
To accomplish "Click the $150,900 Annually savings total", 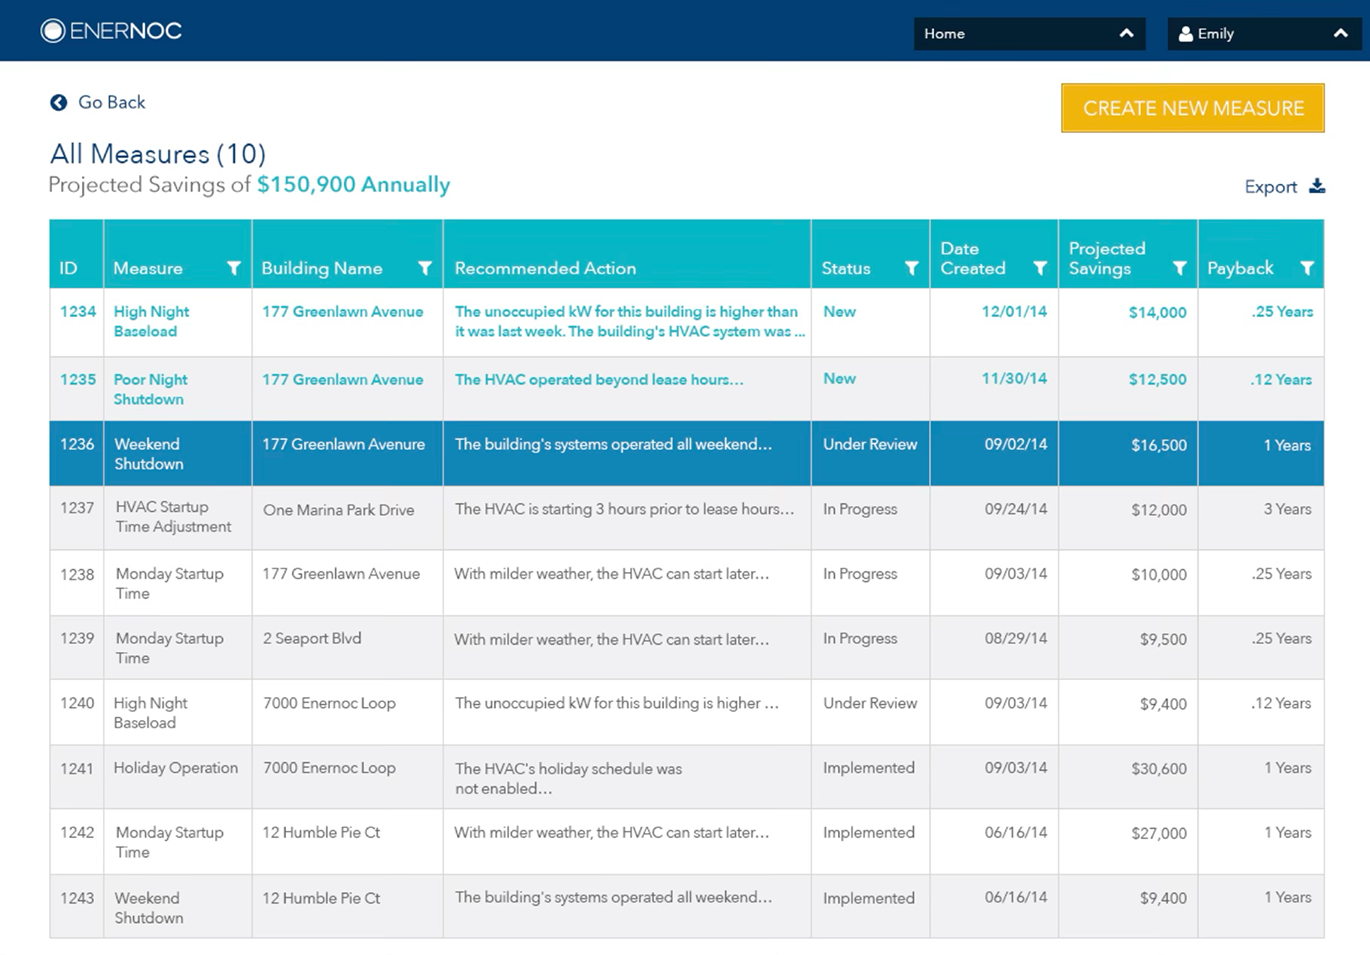I will coord(353,184).
